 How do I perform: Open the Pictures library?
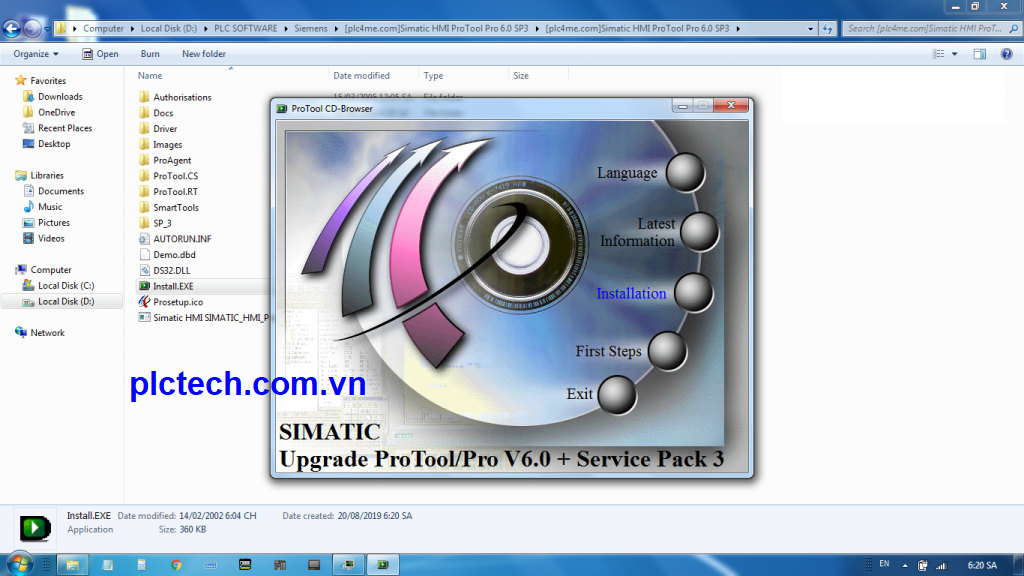pyautogui.click(x=46, y=222)
